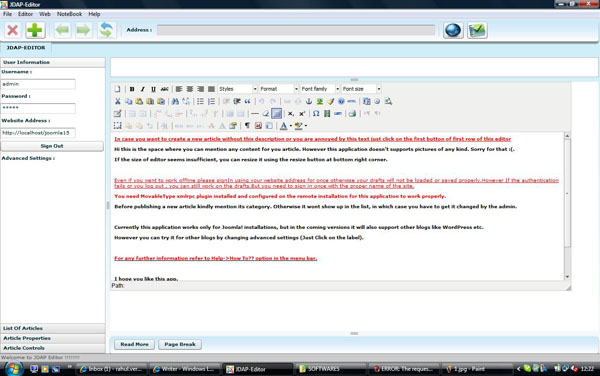Click the green plus add button
Viewport: 600px width, 376px height.
[35, 30]
